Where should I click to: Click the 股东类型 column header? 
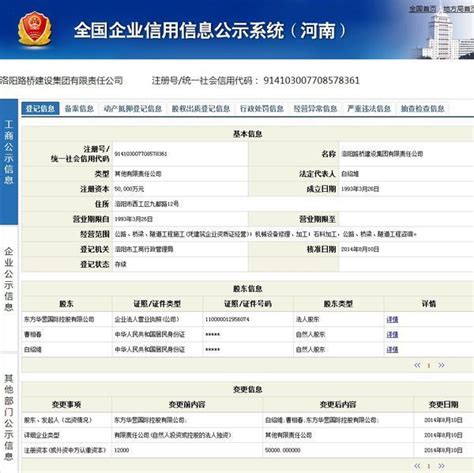[x=338, y=304]
